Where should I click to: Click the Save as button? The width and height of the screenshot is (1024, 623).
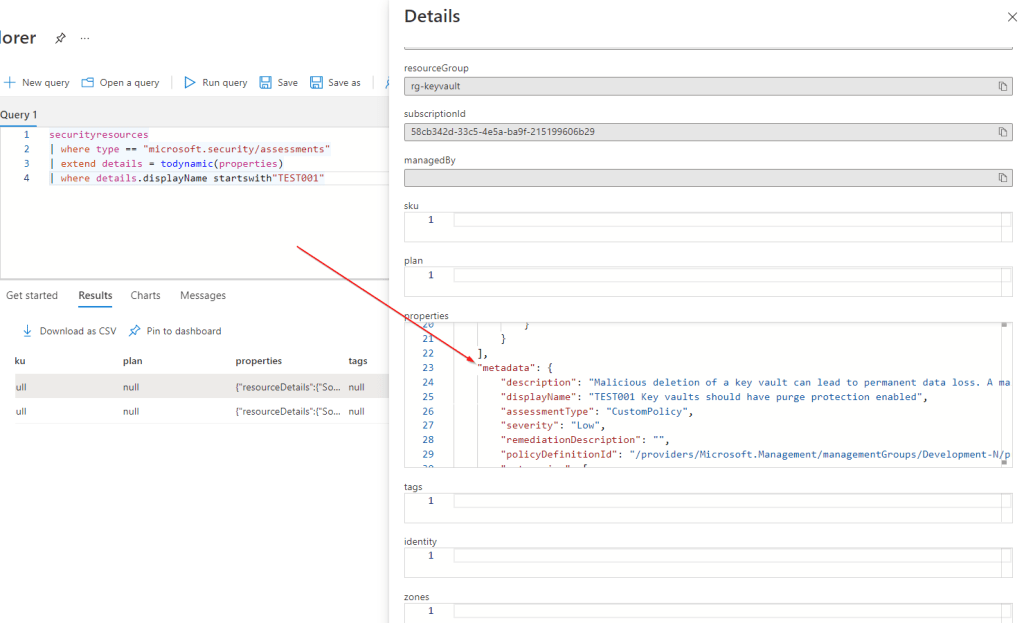(335, 83)
